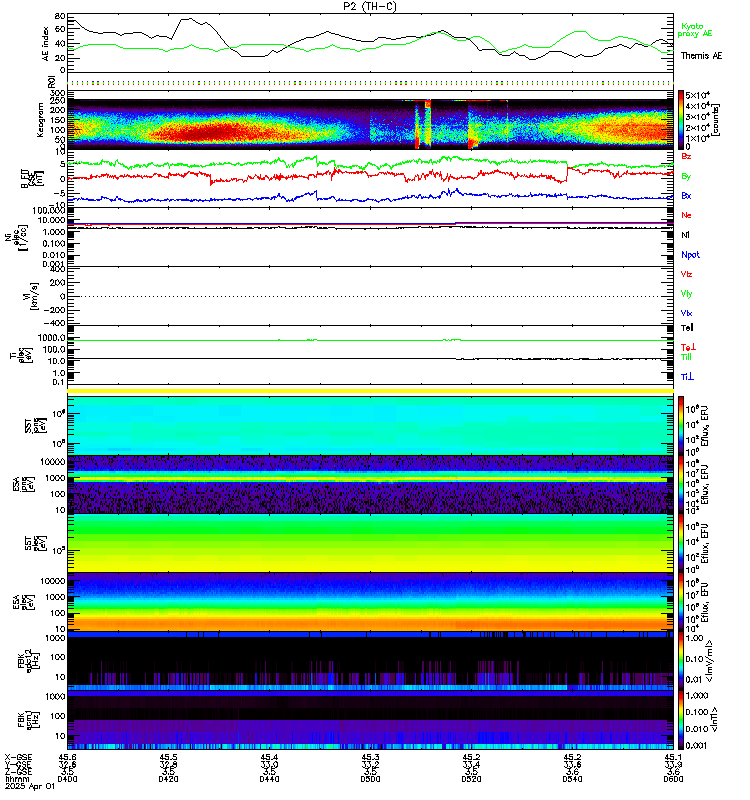Screen dimensions: 750x800
Task: Click the "2025 Apr 01" date label
Action: (30, 786)
